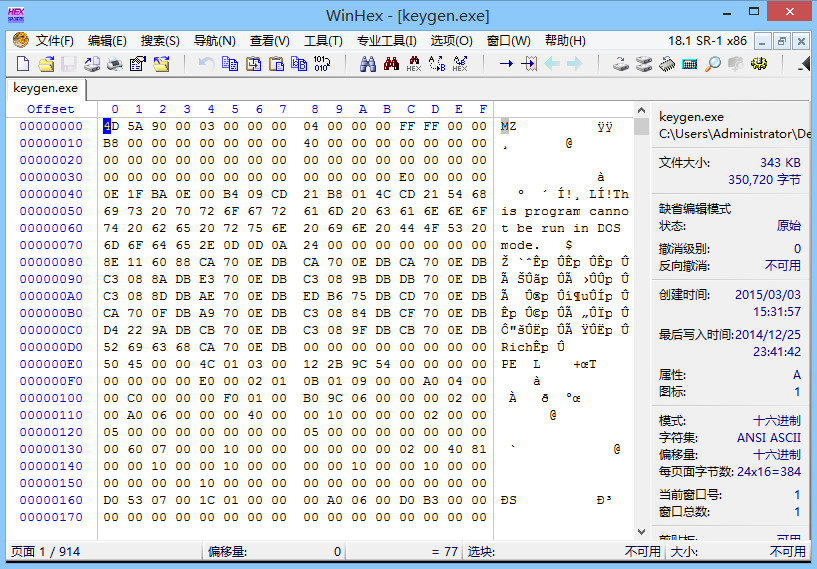Screen dimensions: 817x569
Task: Open the 帮助(H) menu
Action: coord(565,41)
